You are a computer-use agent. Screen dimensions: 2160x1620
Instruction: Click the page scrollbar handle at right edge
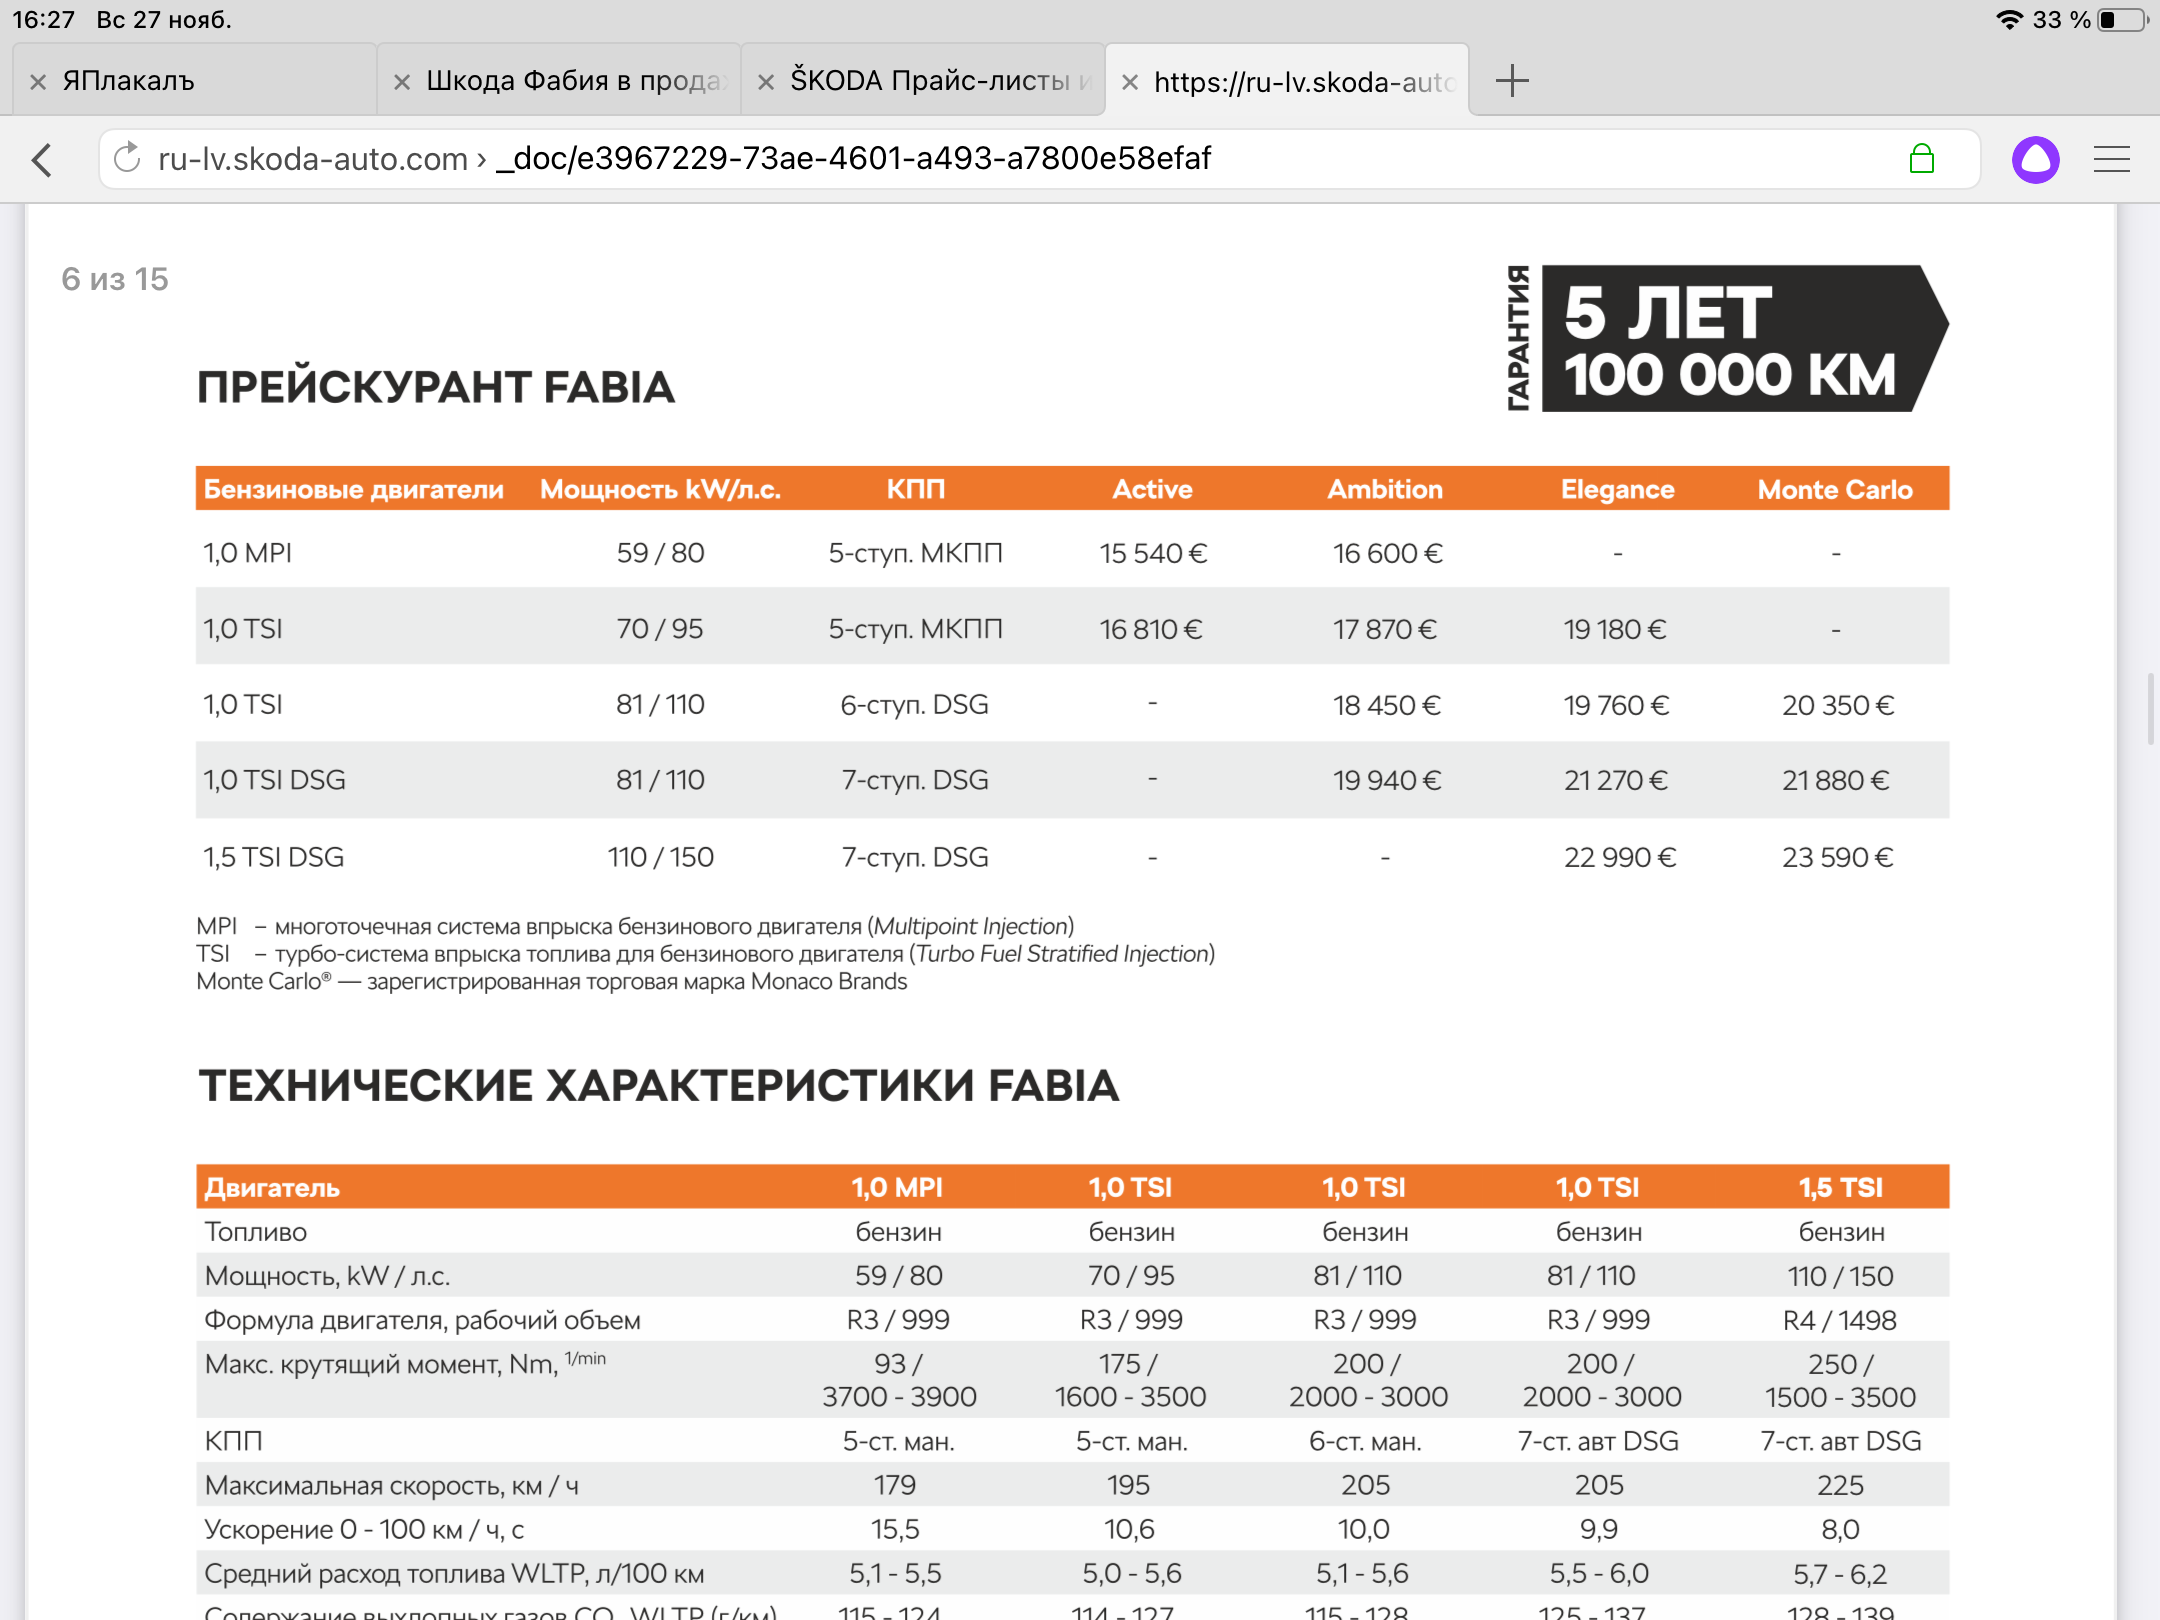click(x=2150, y=709)
